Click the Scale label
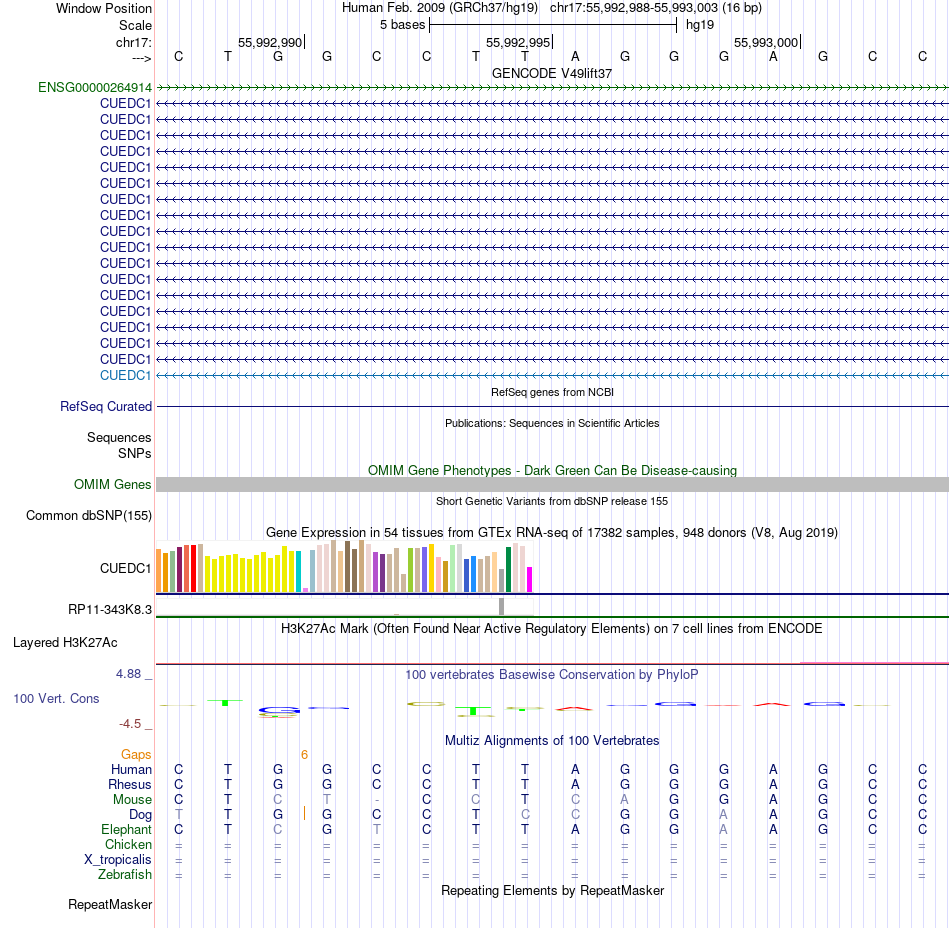The image size is (950, 928). click(x=135, y=25)
